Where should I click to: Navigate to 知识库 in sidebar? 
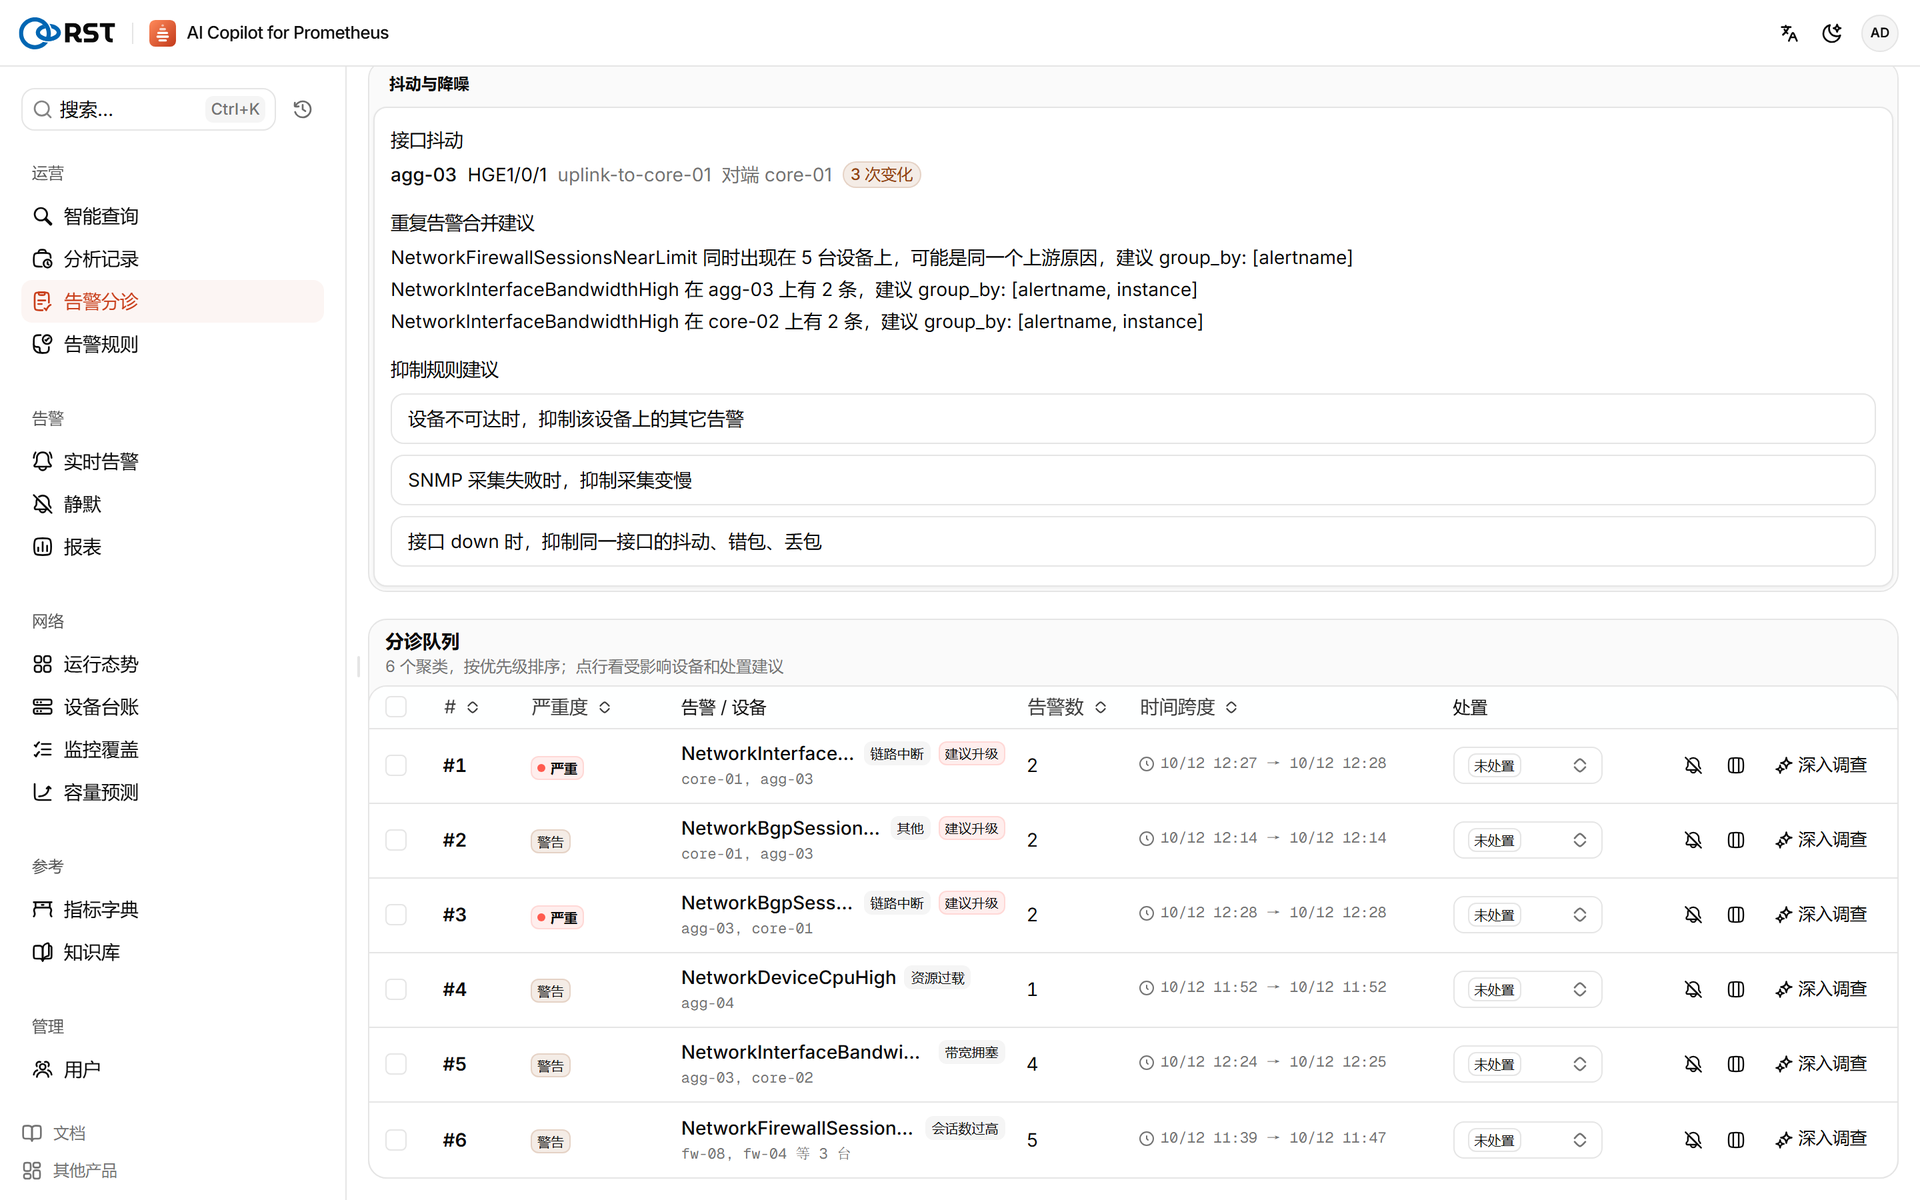click(172, 952)
